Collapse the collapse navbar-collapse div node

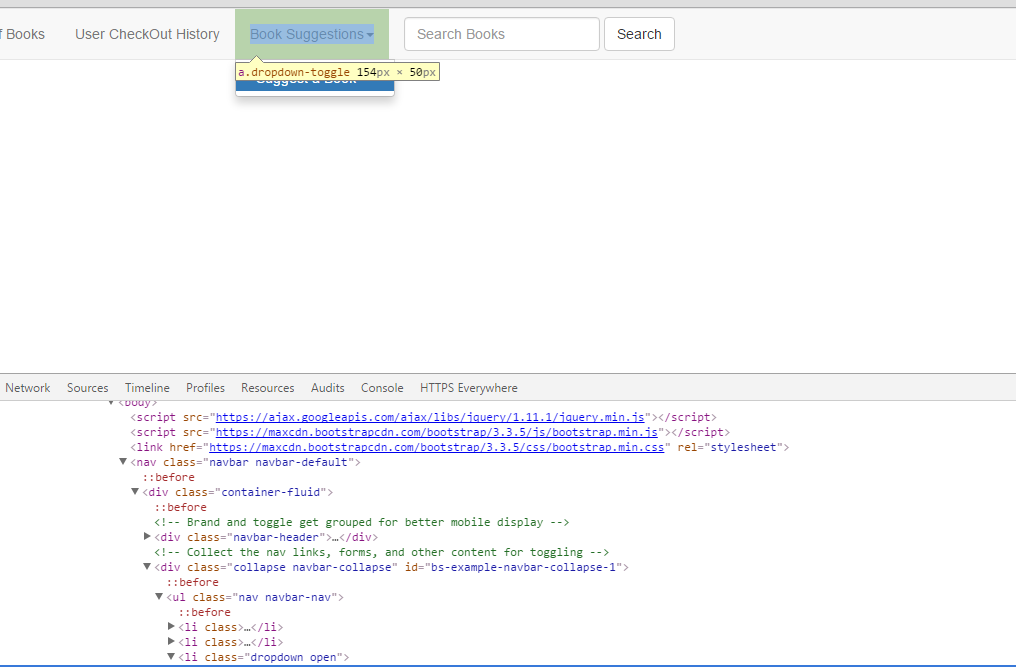pos(147,567)
